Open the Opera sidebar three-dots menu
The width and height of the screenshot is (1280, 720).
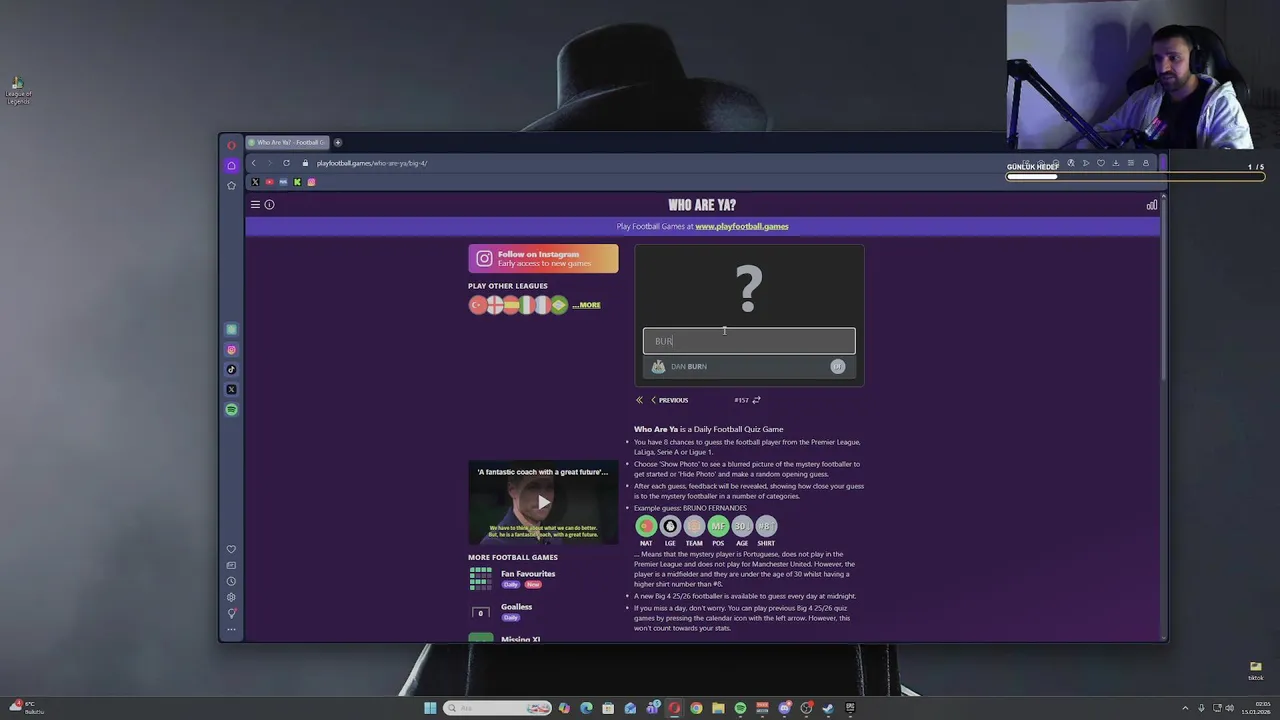(231, 629)
